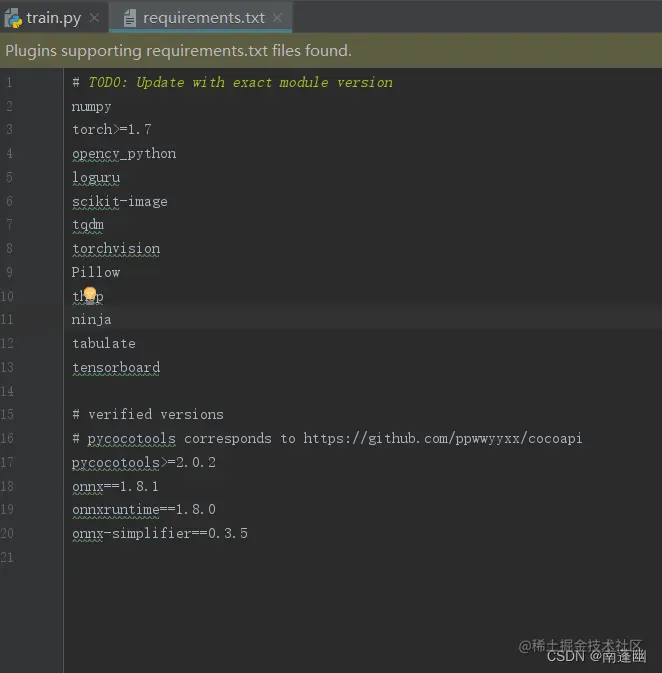Click the tqdm entry
This screenshot has height=673, width=662.
point(88,225)
